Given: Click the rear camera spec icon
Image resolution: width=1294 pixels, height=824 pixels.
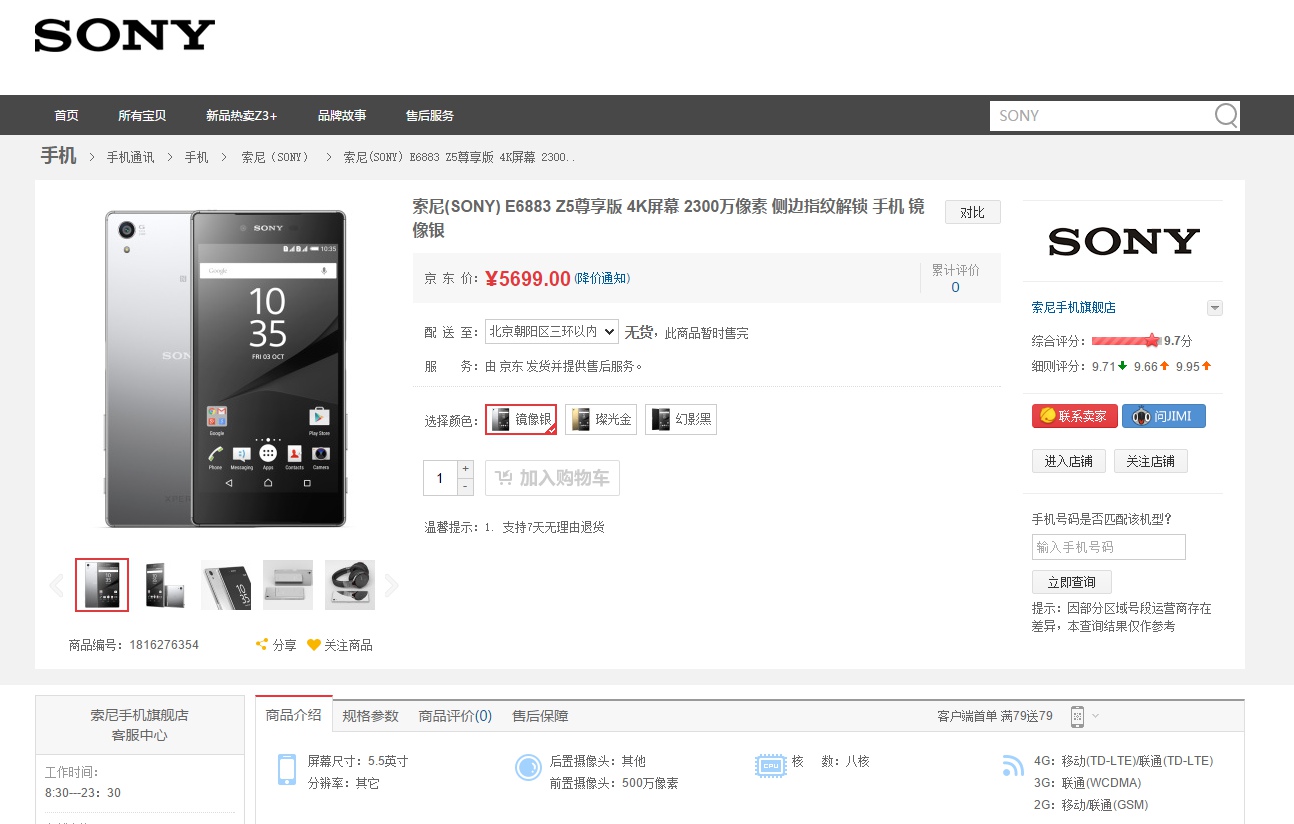Looking at the screenshot, I should [528, 767].
